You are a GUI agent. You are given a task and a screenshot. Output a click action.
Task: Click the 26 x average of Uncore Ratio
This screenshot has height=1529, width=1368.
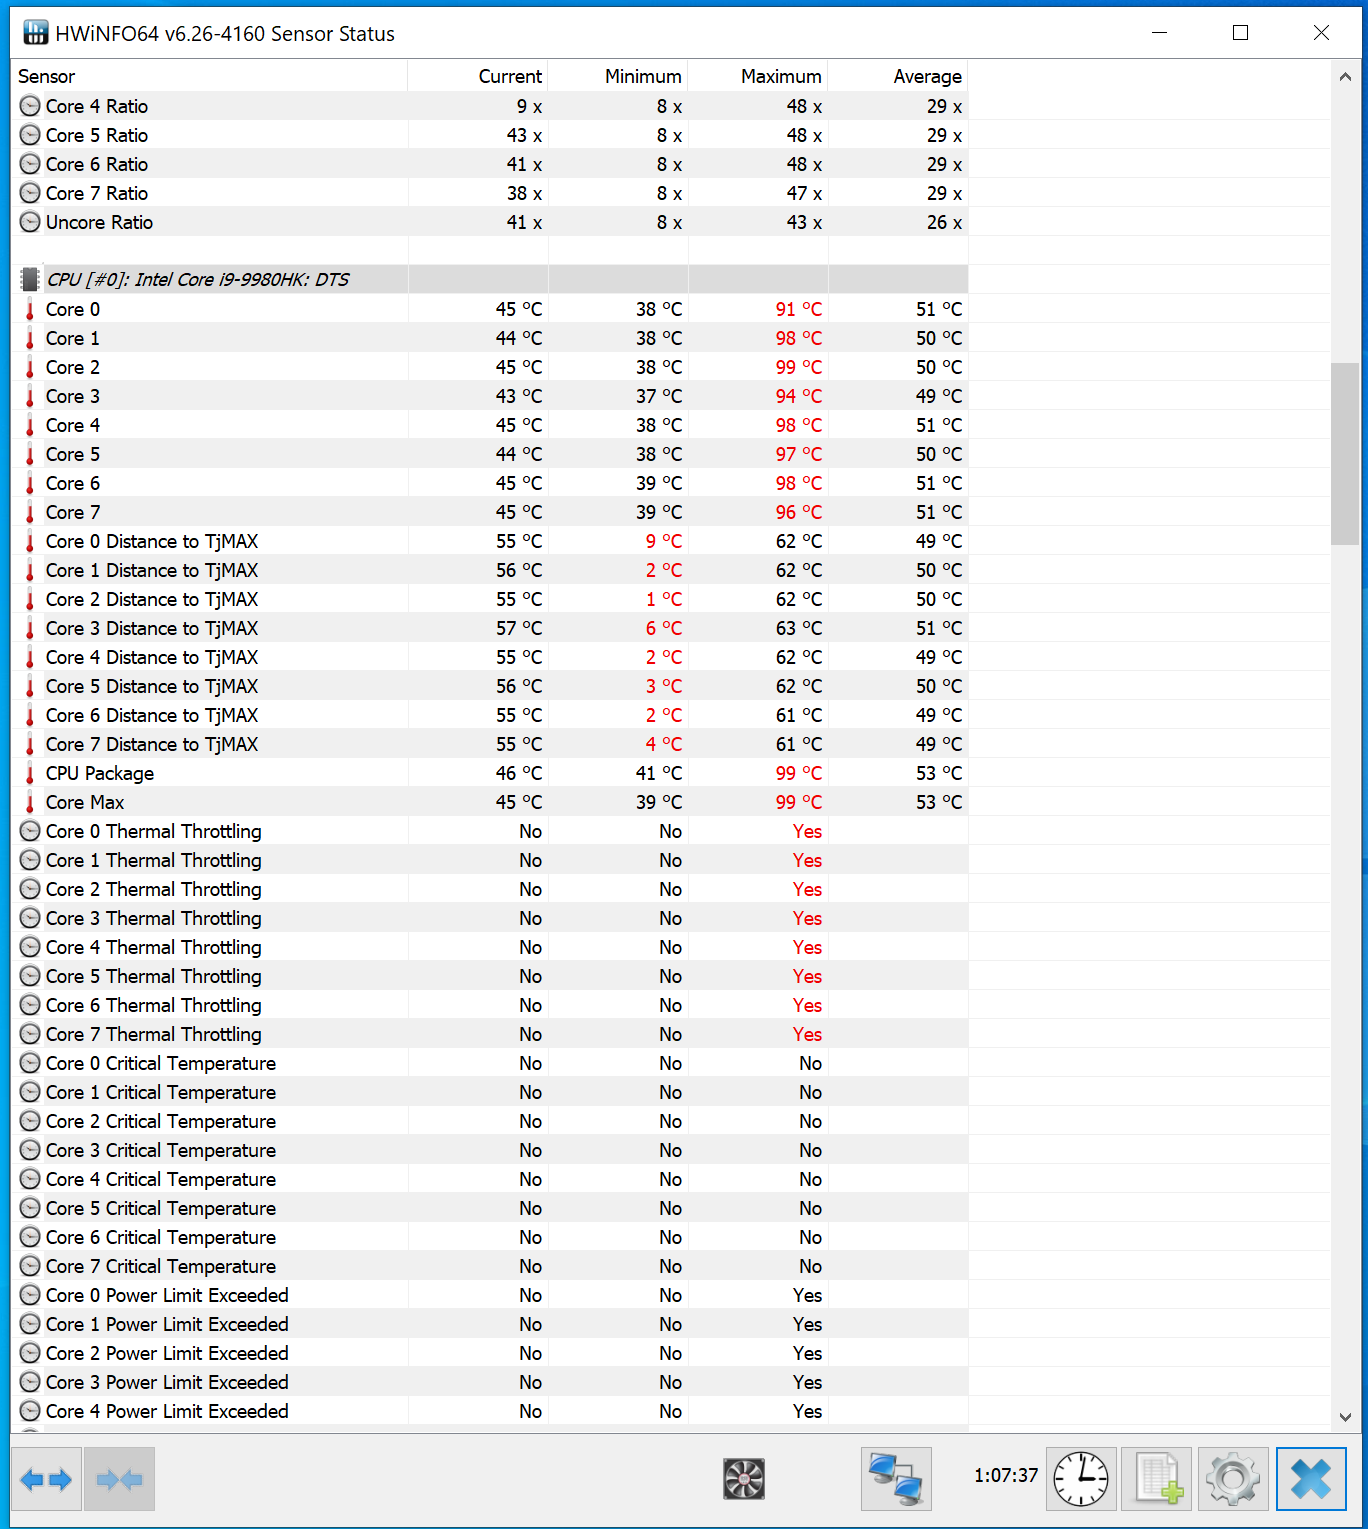944,222
